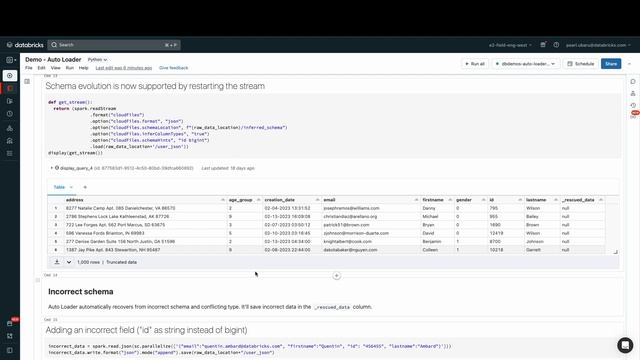Open the persona switcher icon in left sidebar

point(11,60)
